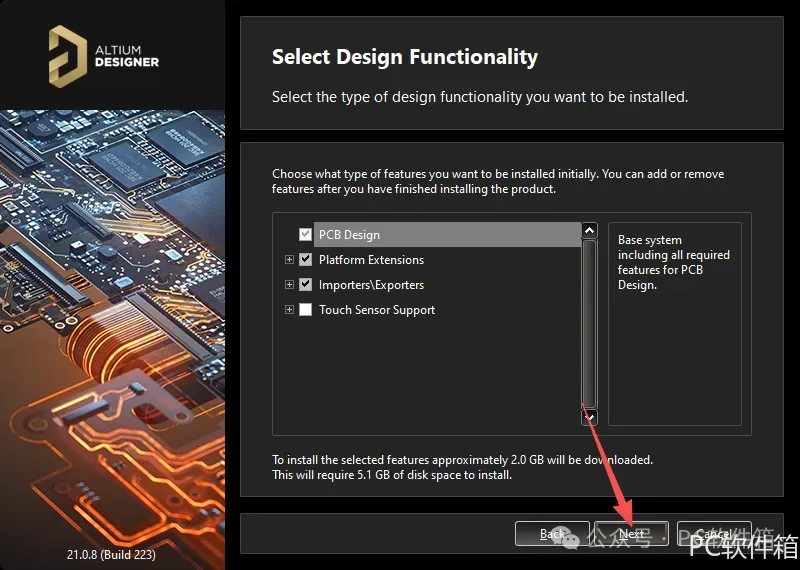Click the feature list scroll up arrow

click(x=589, y=230)
